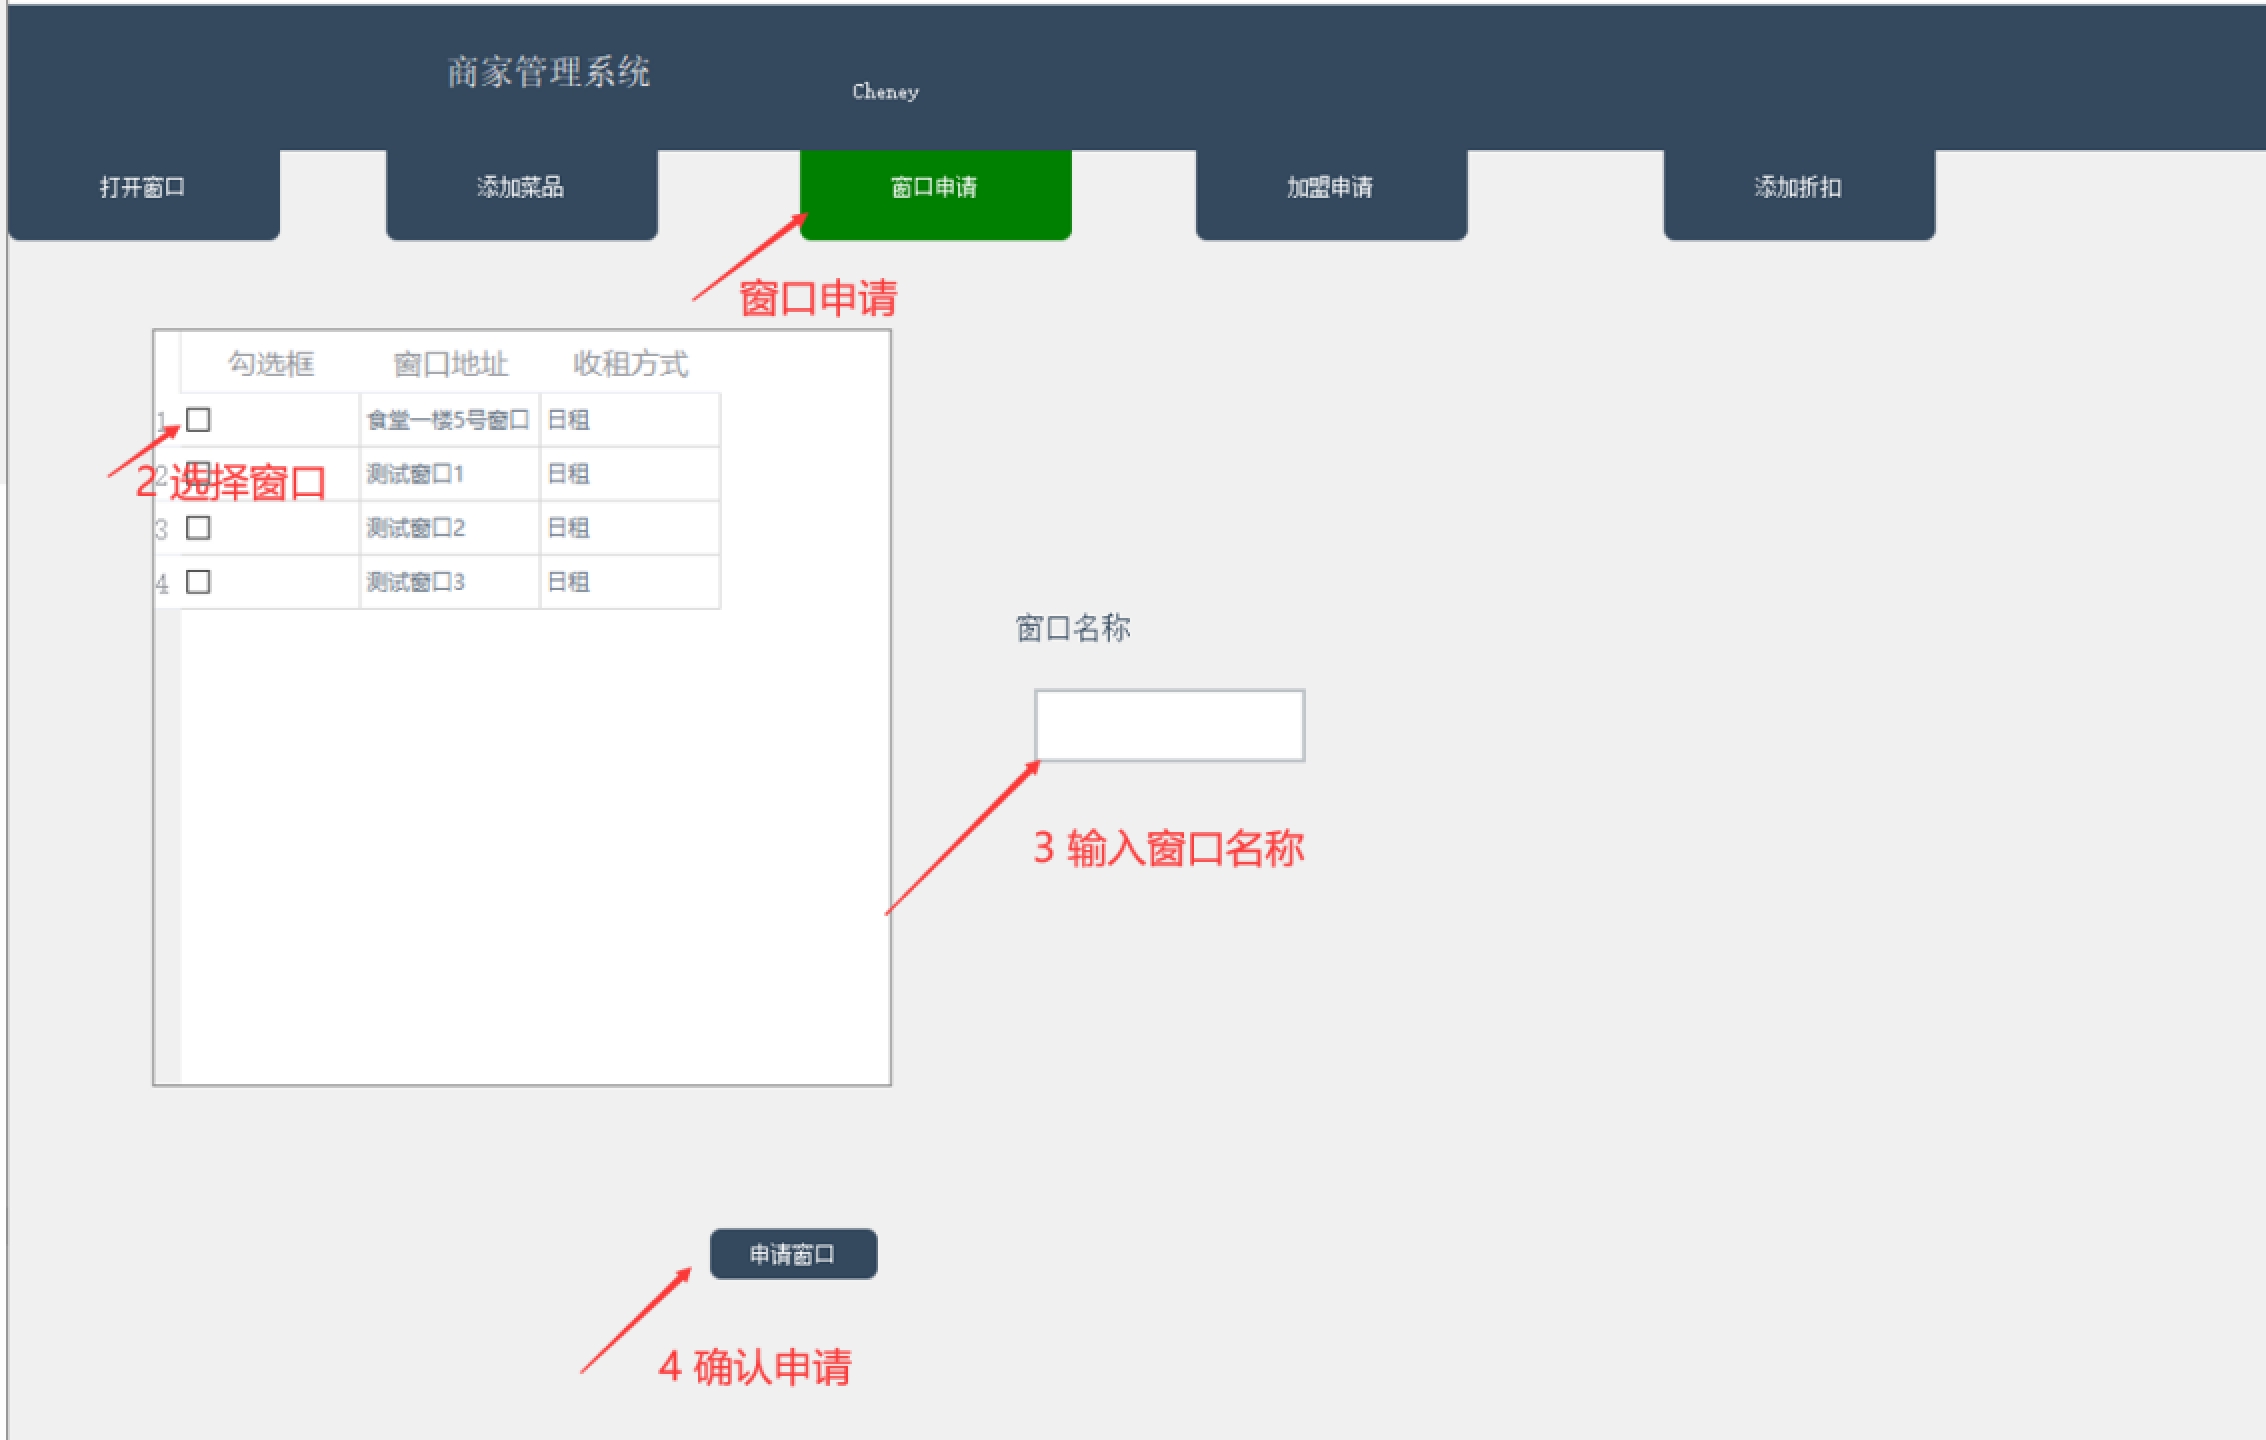This screenshot has width=2266, height=1440.
Task: Click the 窗口地址 column header
Action: [x=450, y=364]
